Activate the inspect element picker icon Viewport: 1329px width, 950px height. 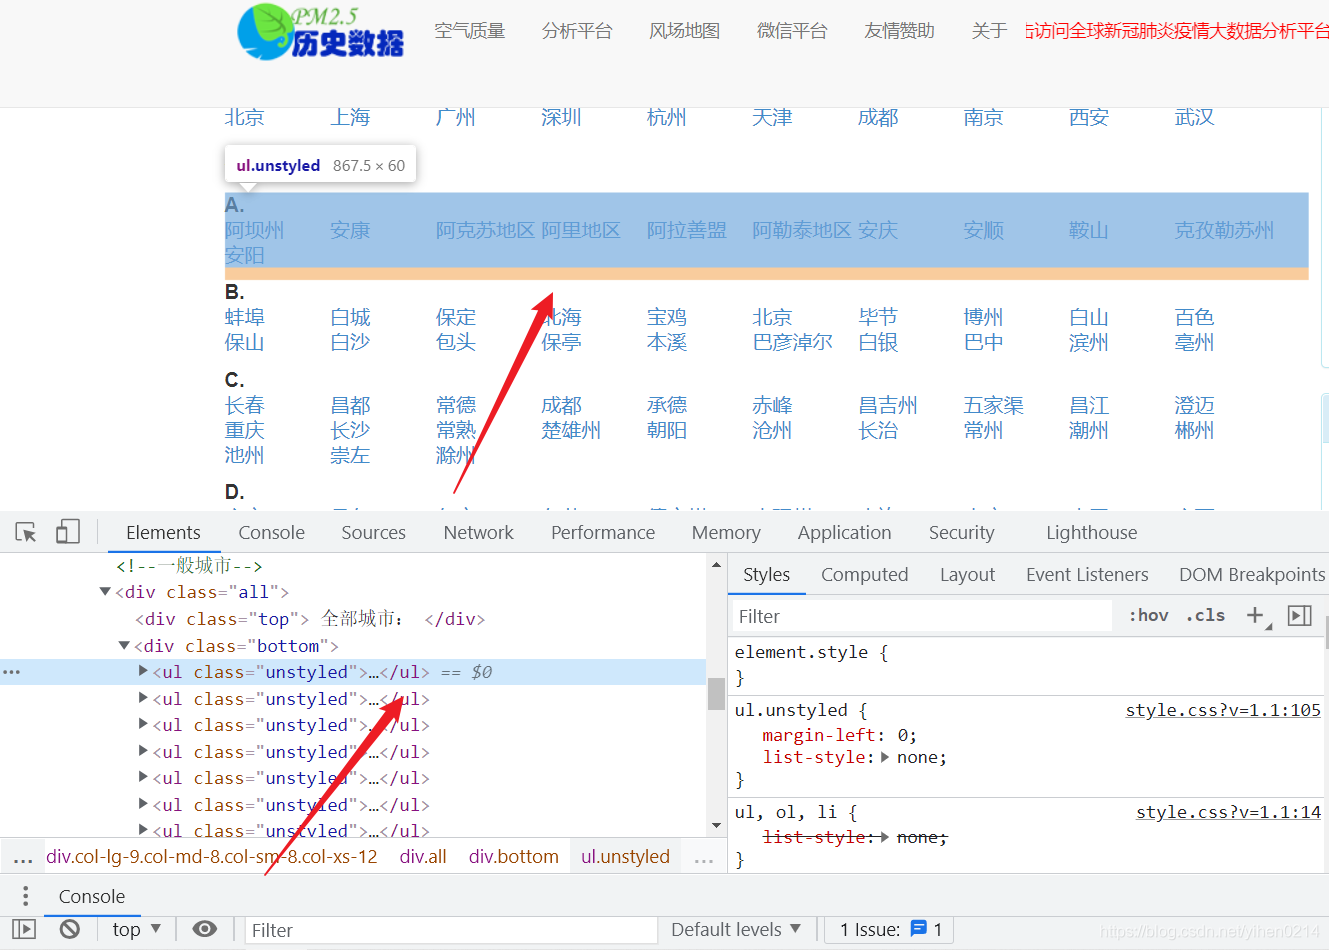(26, 532)
